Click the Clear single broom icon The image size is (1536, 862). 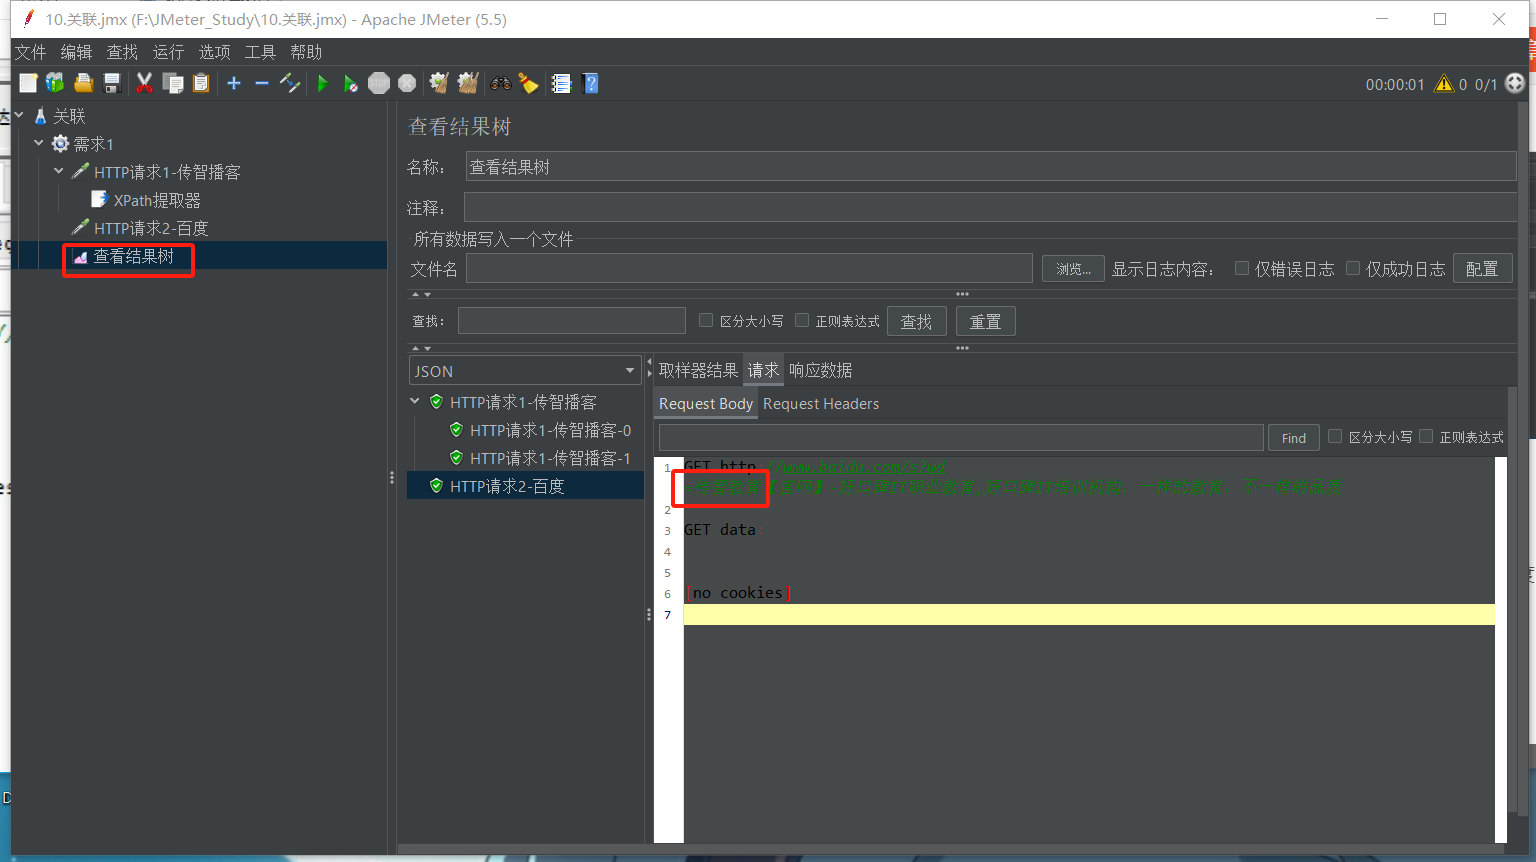click(x=439, y=83)
